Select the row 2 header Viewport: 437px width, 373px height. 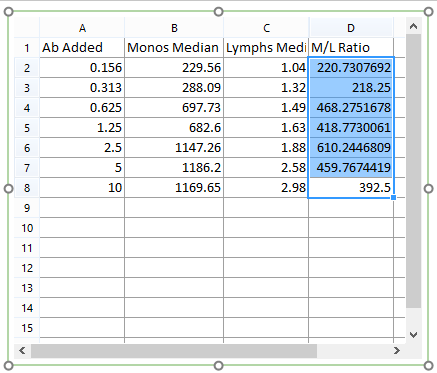pyautogui.click(x=27, y=68)
